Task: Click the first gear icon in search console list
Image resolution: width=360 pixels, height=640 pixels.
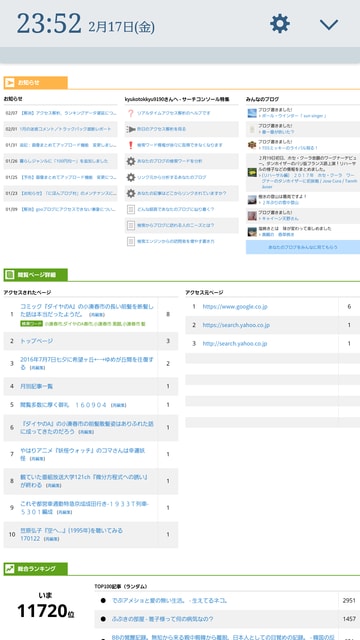Action: point(131,161)
